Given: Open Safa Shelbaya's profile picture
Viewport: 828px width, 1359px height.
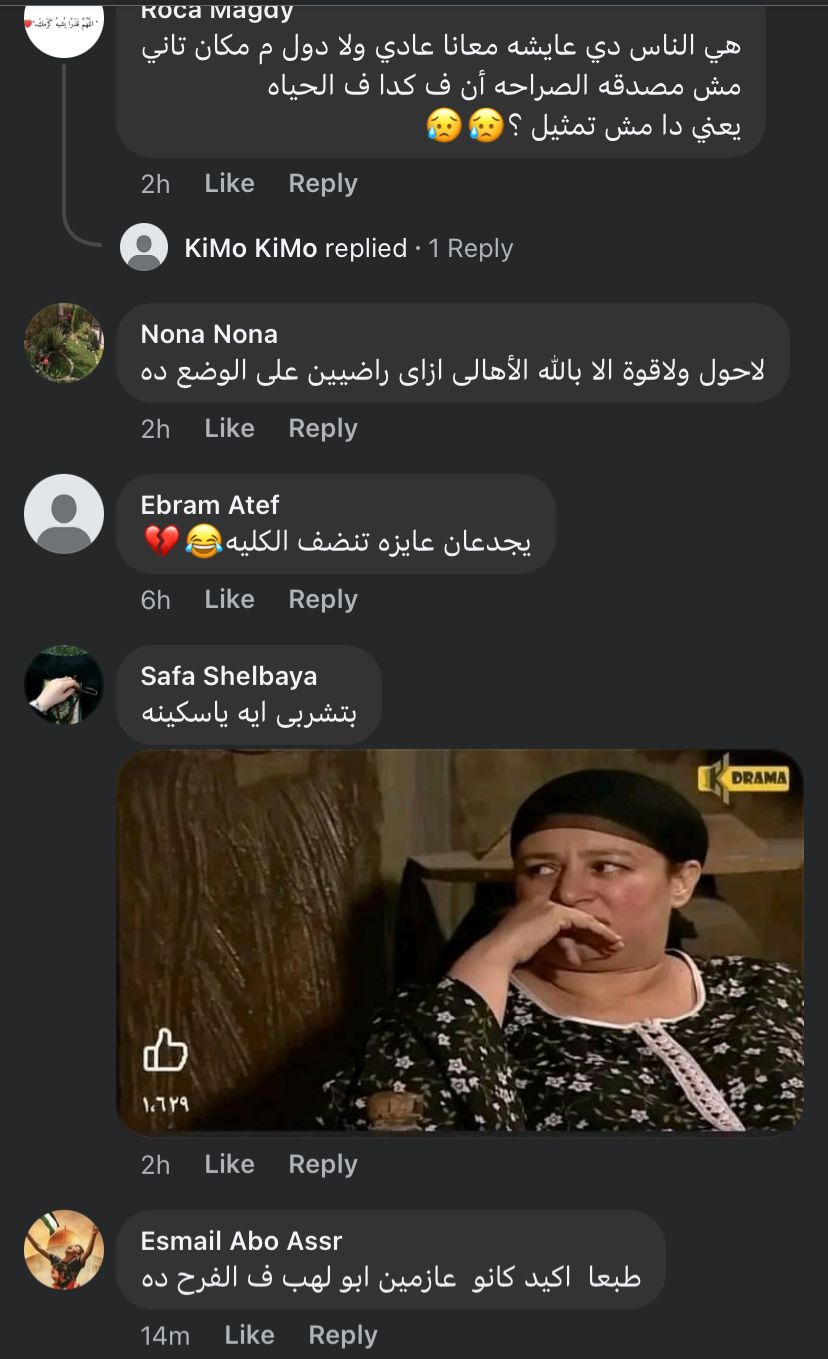Looking at the screenshot, I should point(64,685).
